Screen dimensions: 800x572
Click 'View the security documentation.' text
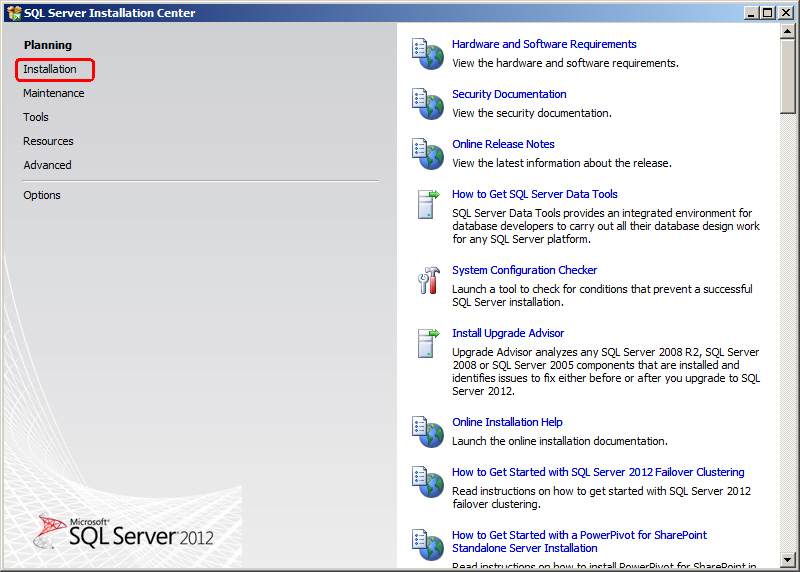click(x=532, y=113)
